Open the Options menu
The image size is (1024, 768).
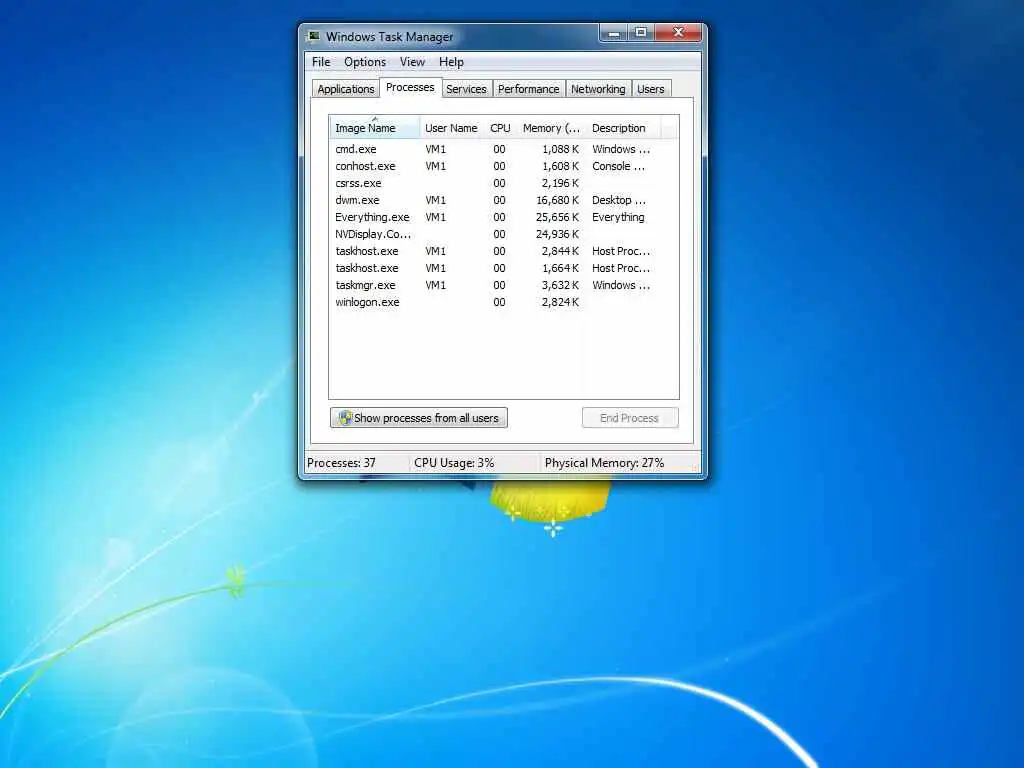coord(365,62)
